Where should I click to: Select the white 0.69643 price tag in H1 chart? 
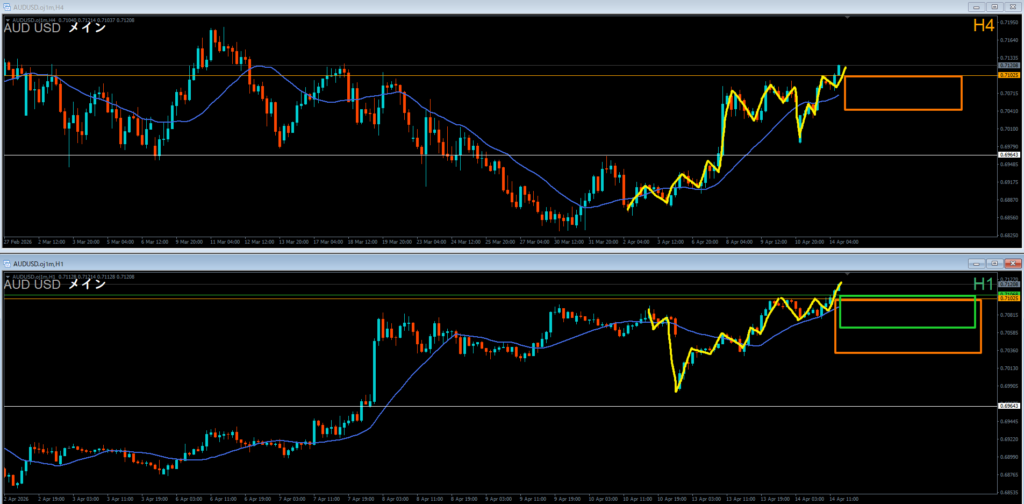coord(1009,405)
